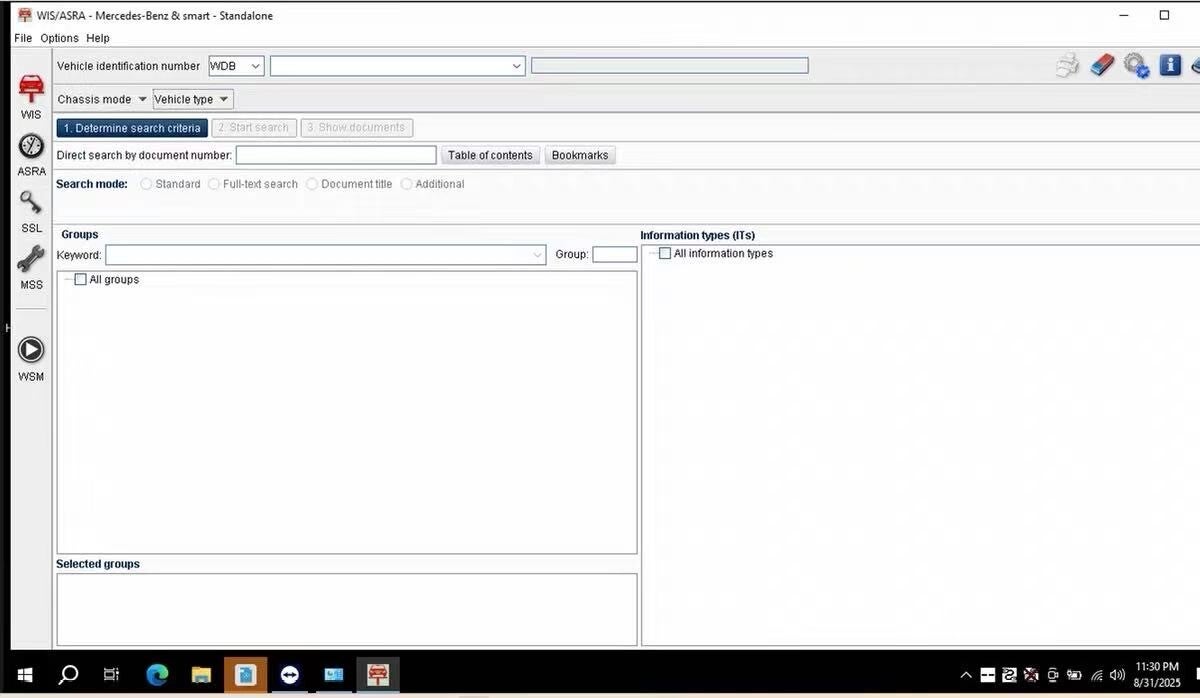
Task: Click the 'Groups' panel heading
Action: [x=80, y=235]
